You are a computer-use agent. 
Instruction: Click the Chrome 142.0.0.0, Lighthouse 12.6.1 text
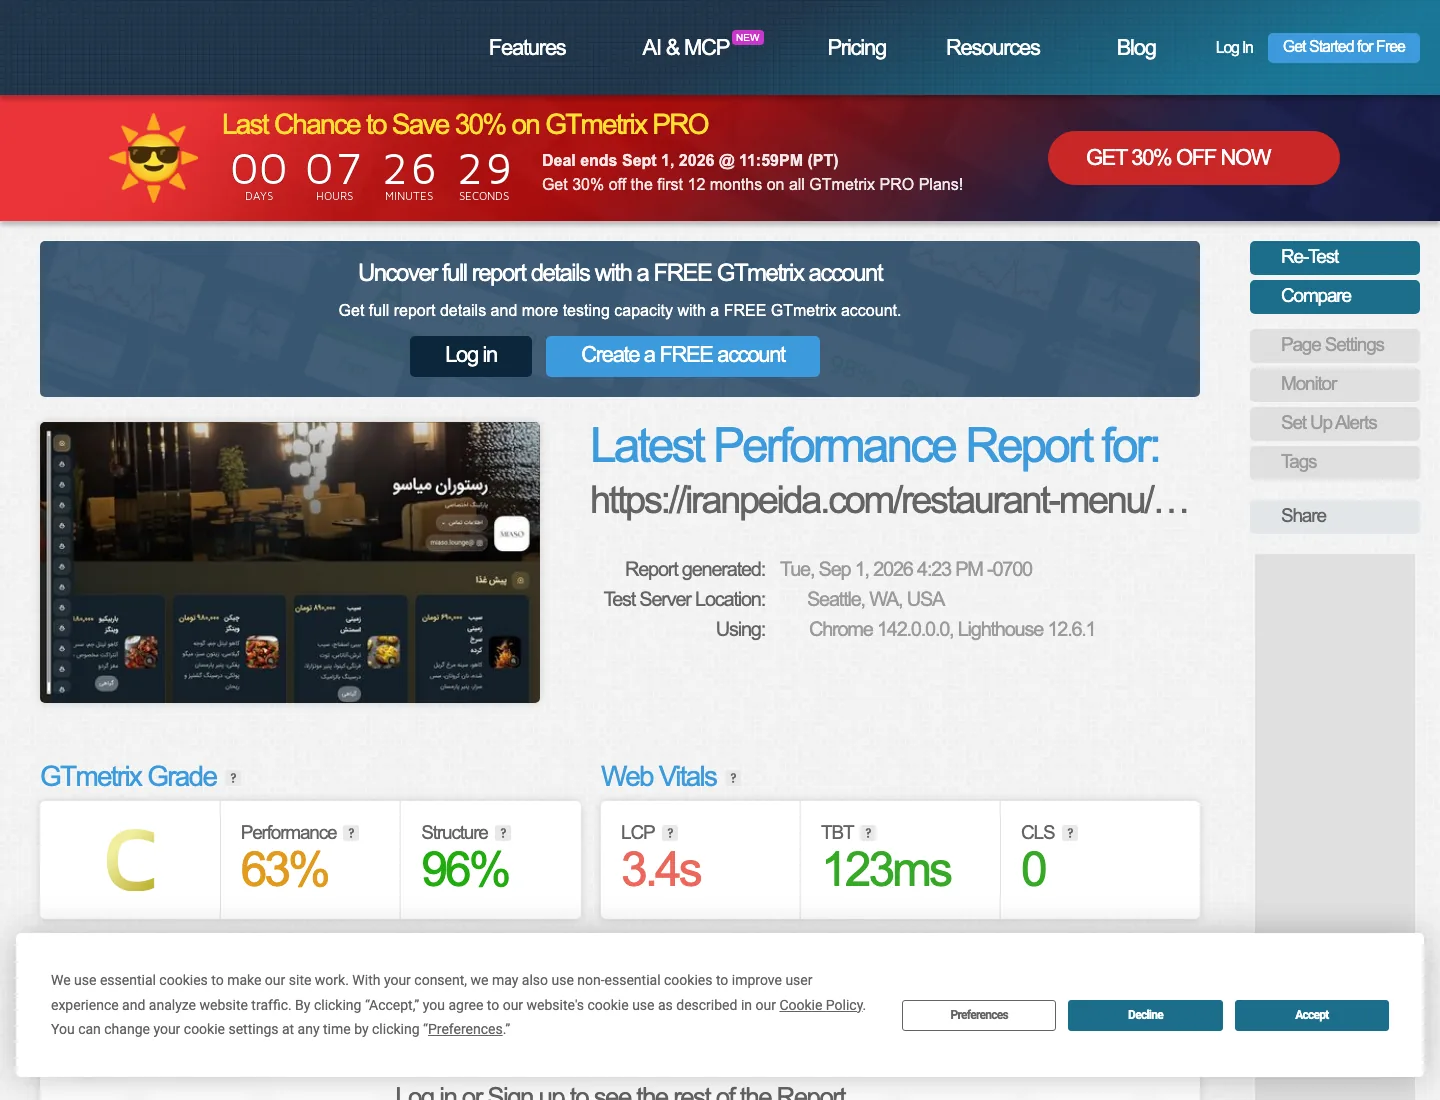952,629
